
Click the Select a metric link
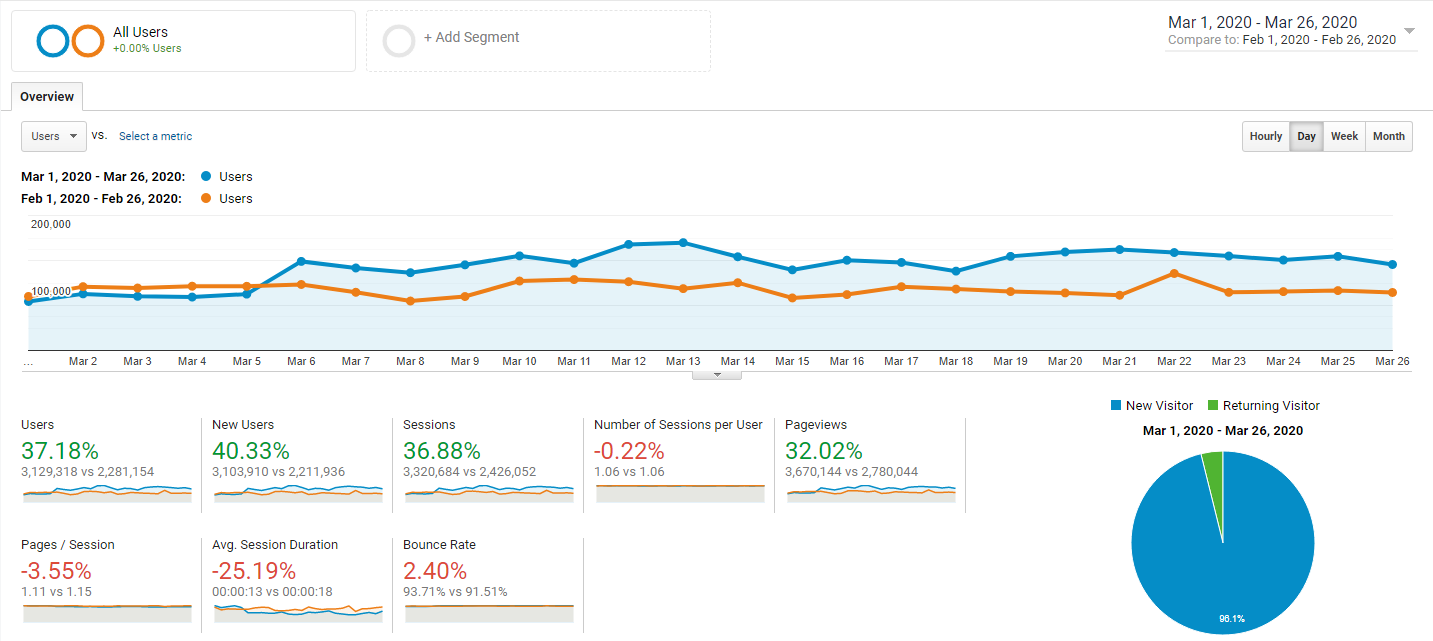155,136
